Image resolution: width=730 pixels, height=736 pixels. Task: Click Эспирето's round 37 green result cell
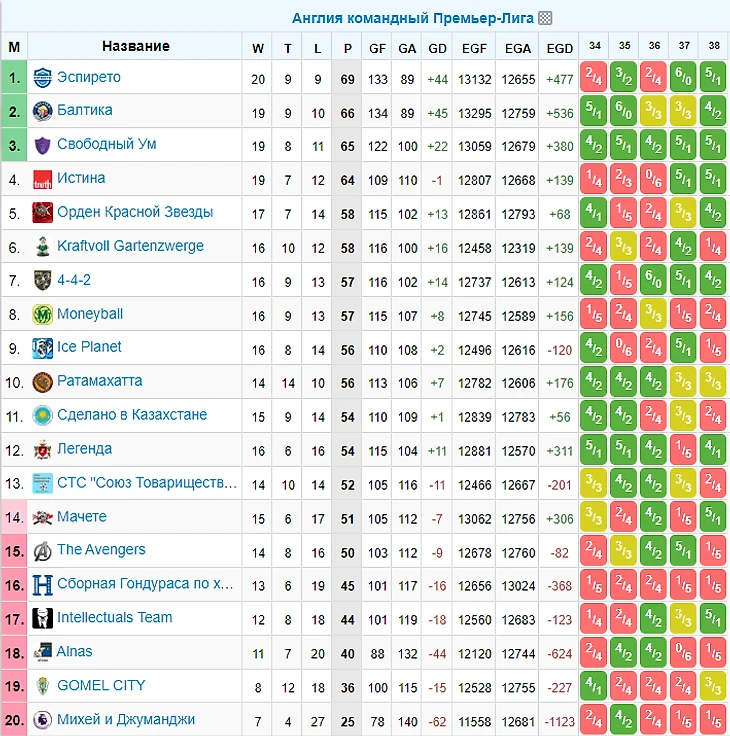pyautogui.click(x=684, y=78)
